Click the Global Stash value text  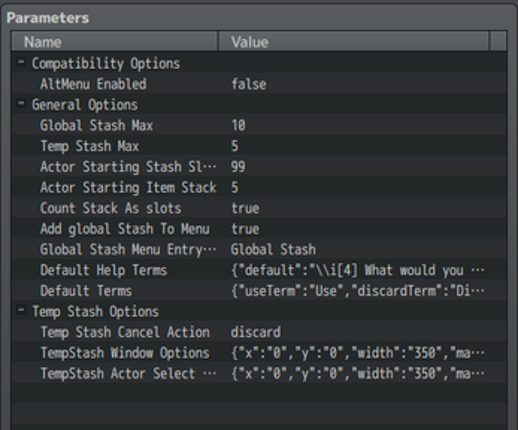[273, 249]
